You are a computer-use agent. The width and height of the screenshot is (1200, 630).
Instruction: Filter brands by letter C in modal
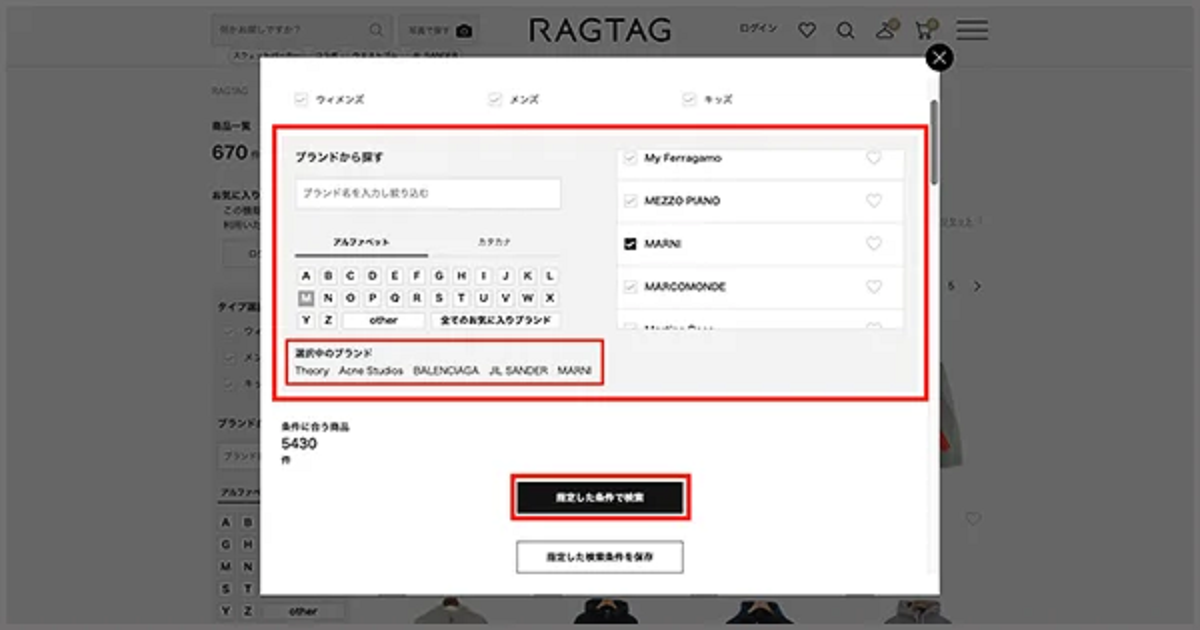[350, 276]
